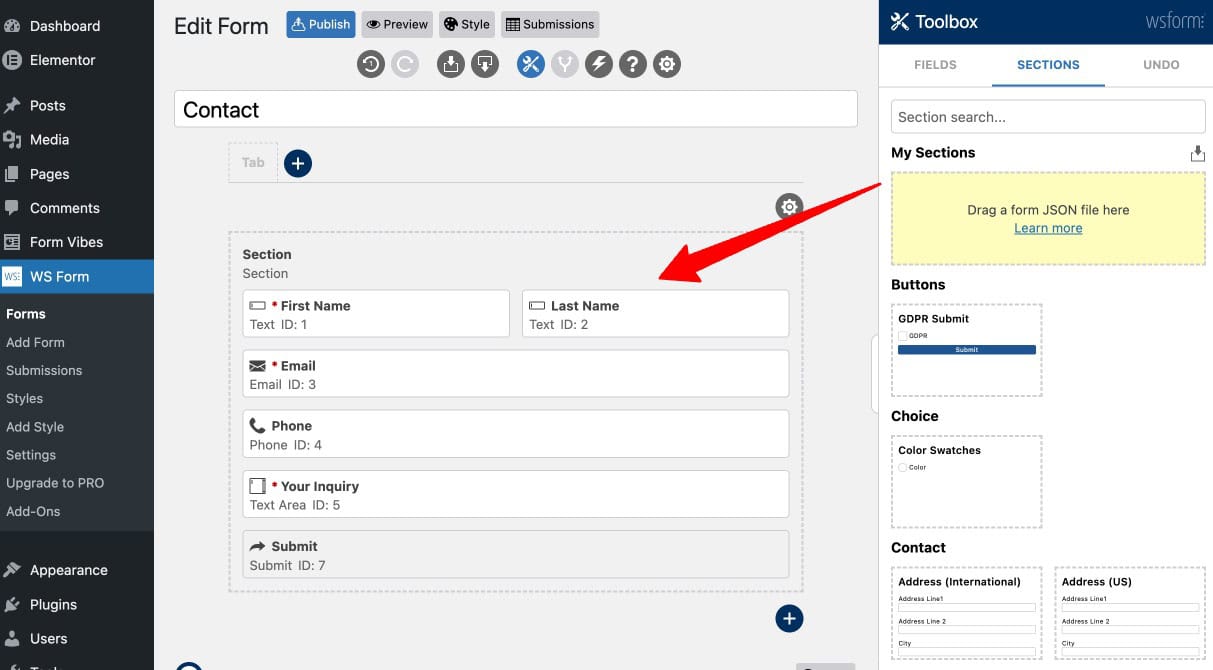This screenshot has height=670, width=1213.
Task: Click the First Name text field icon
Action: [x=257, y=306]
